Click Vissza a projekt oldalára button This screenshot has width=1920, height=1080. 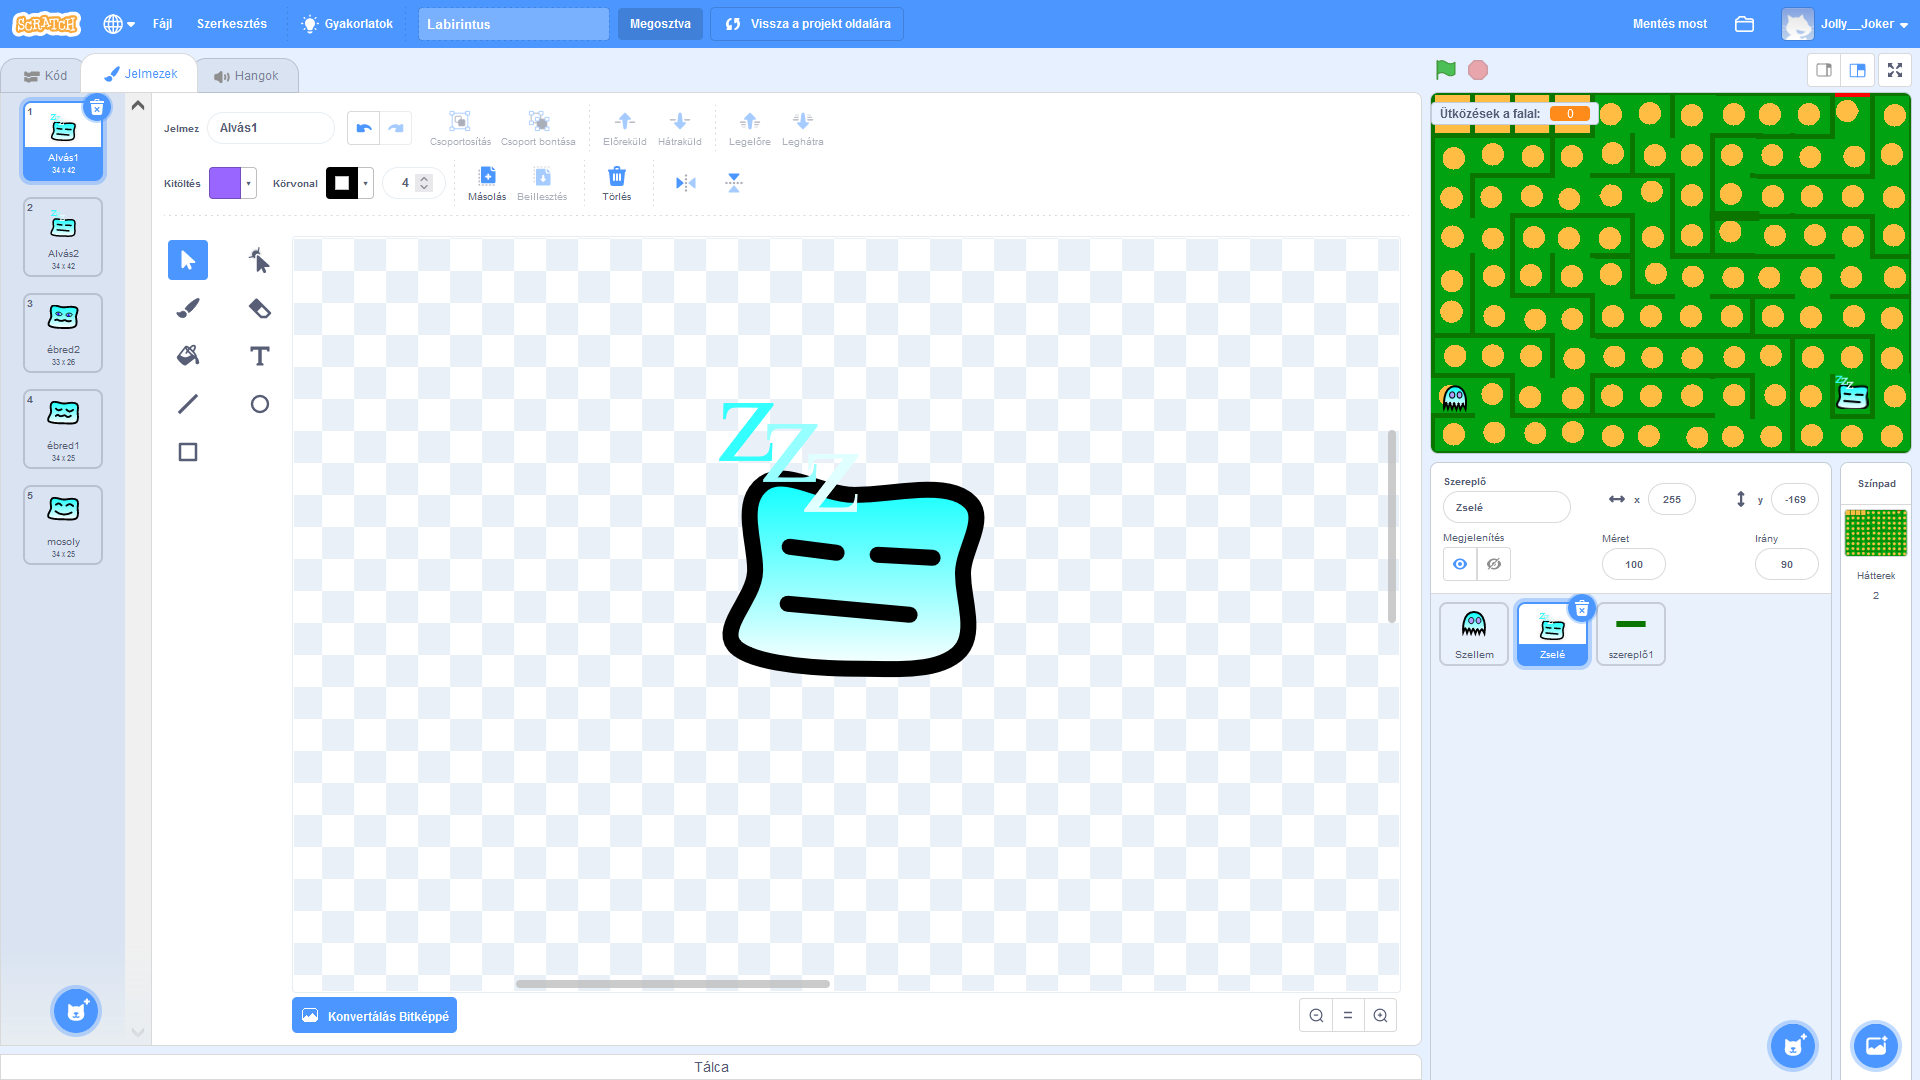tap(807, 24)
